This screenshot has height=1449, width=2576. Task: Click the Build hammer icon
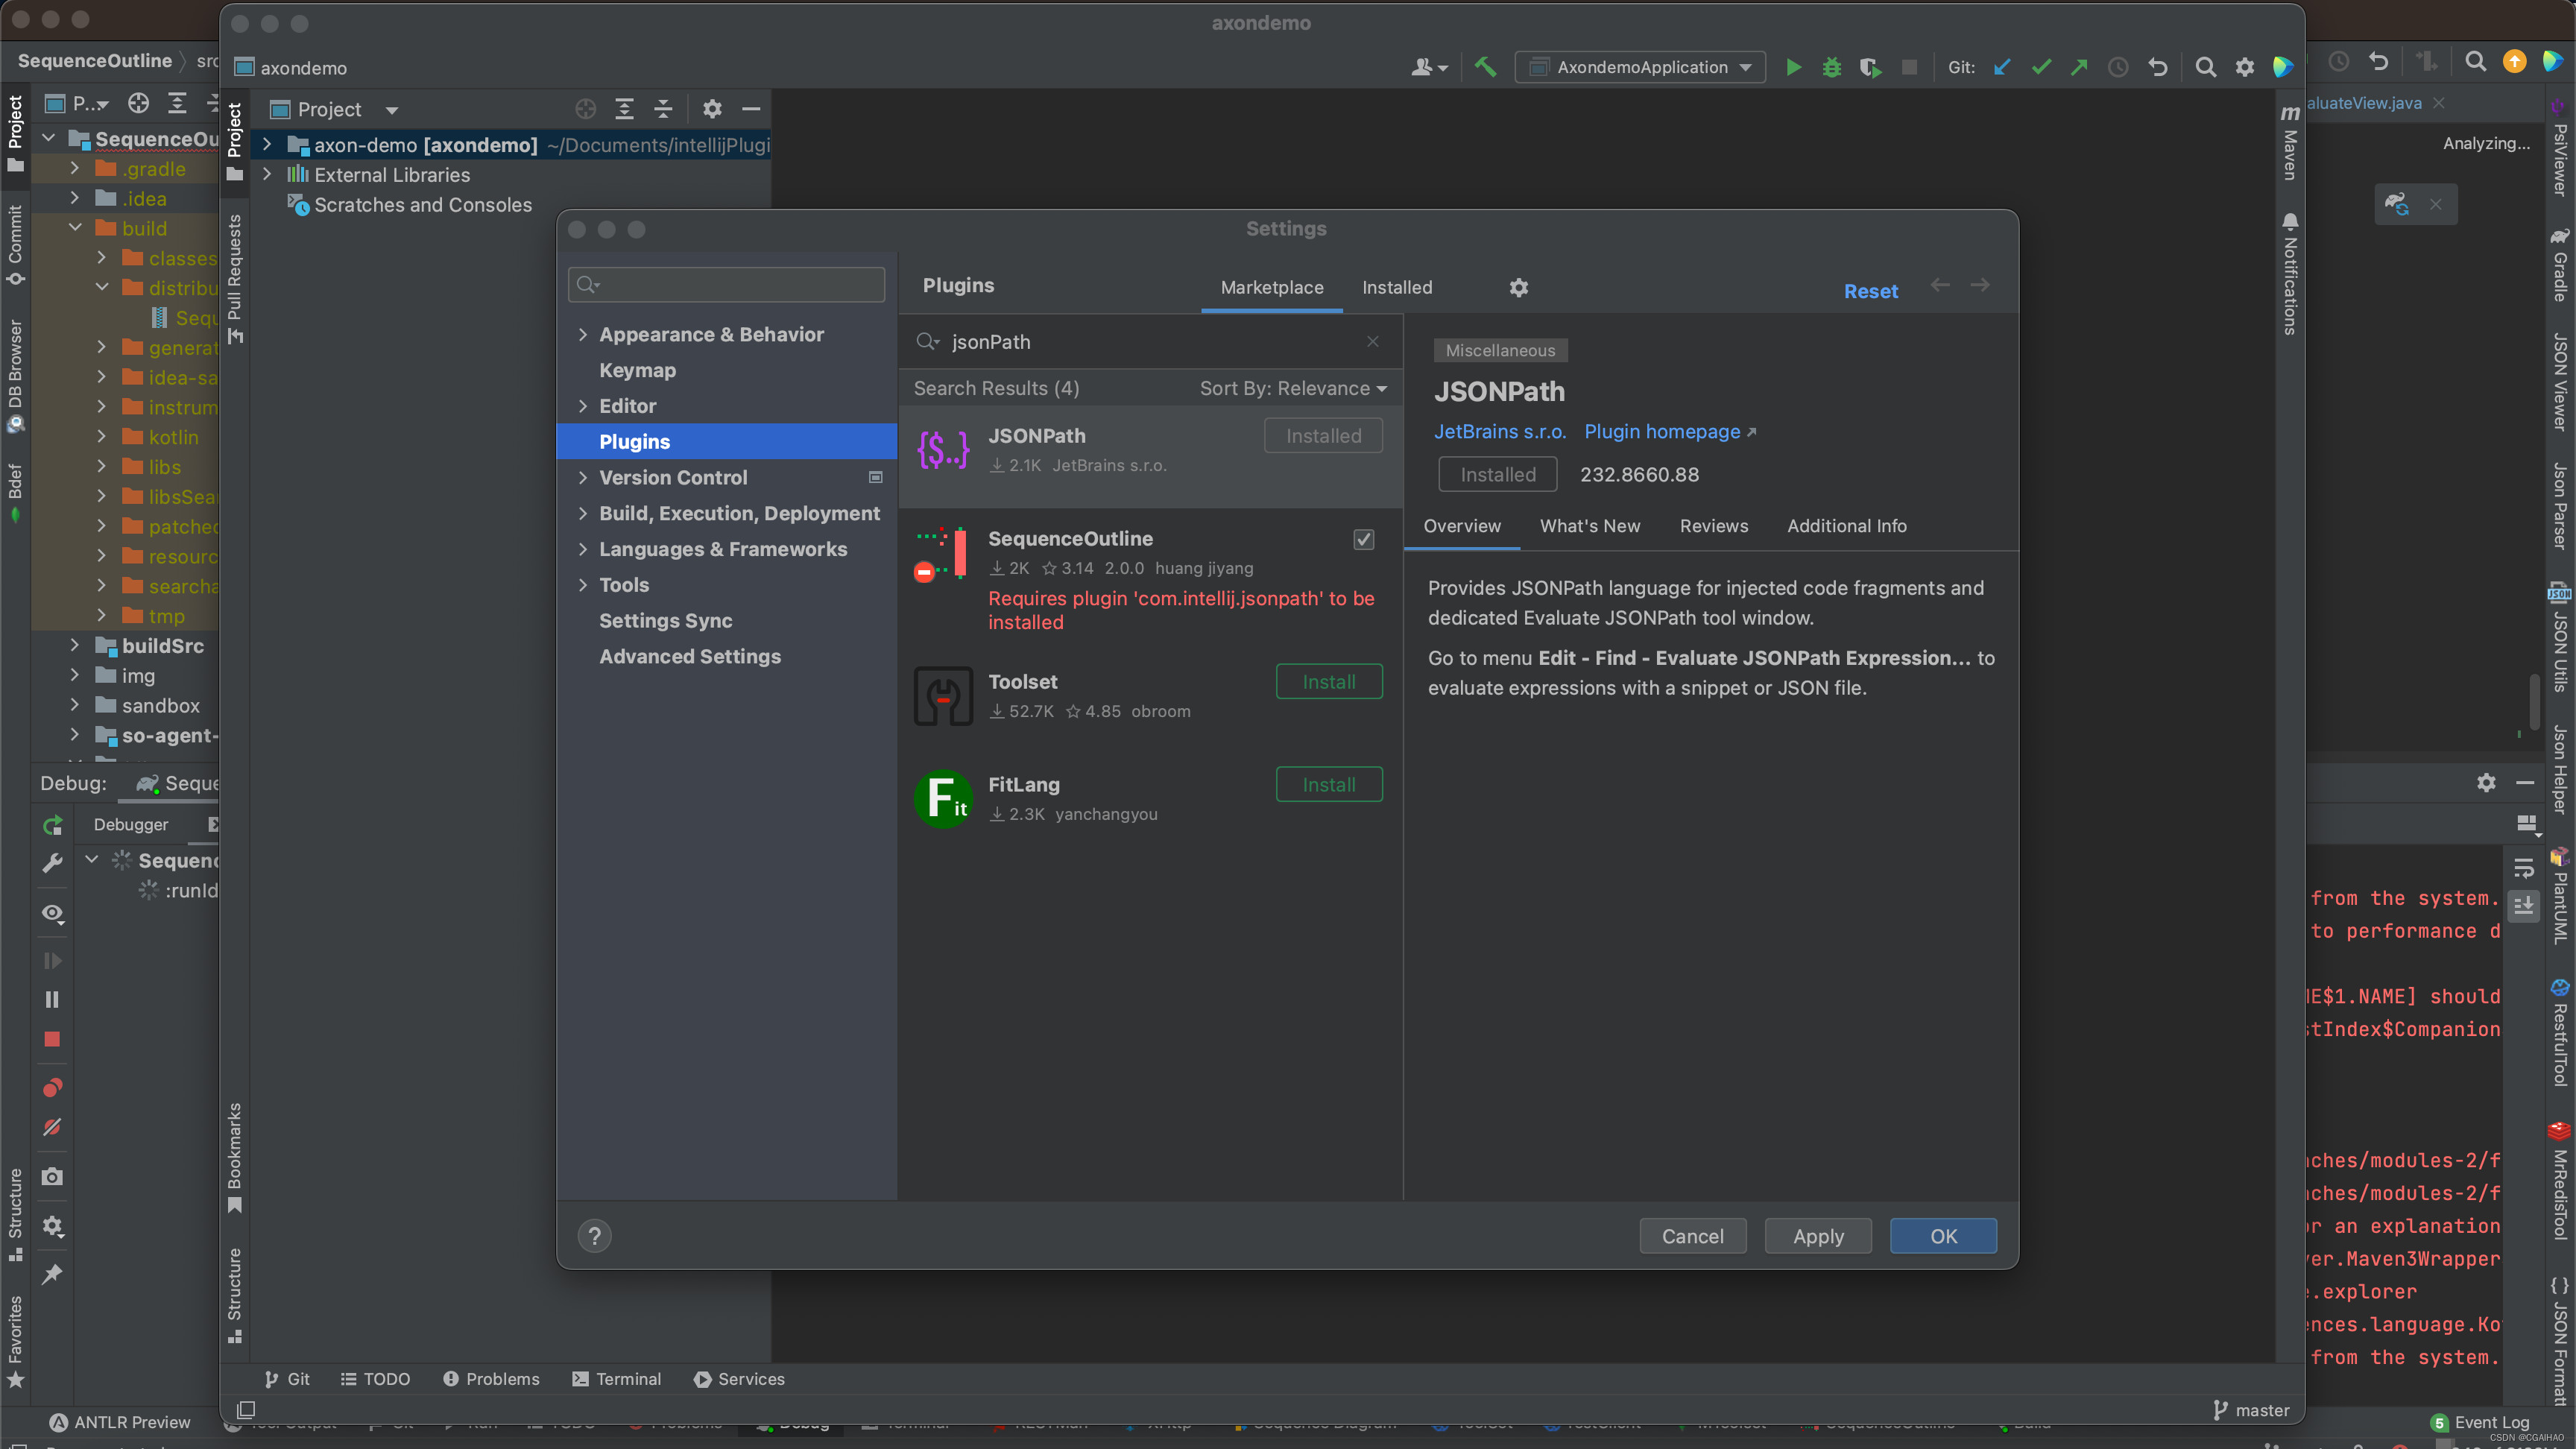[x=1485, y=68]
